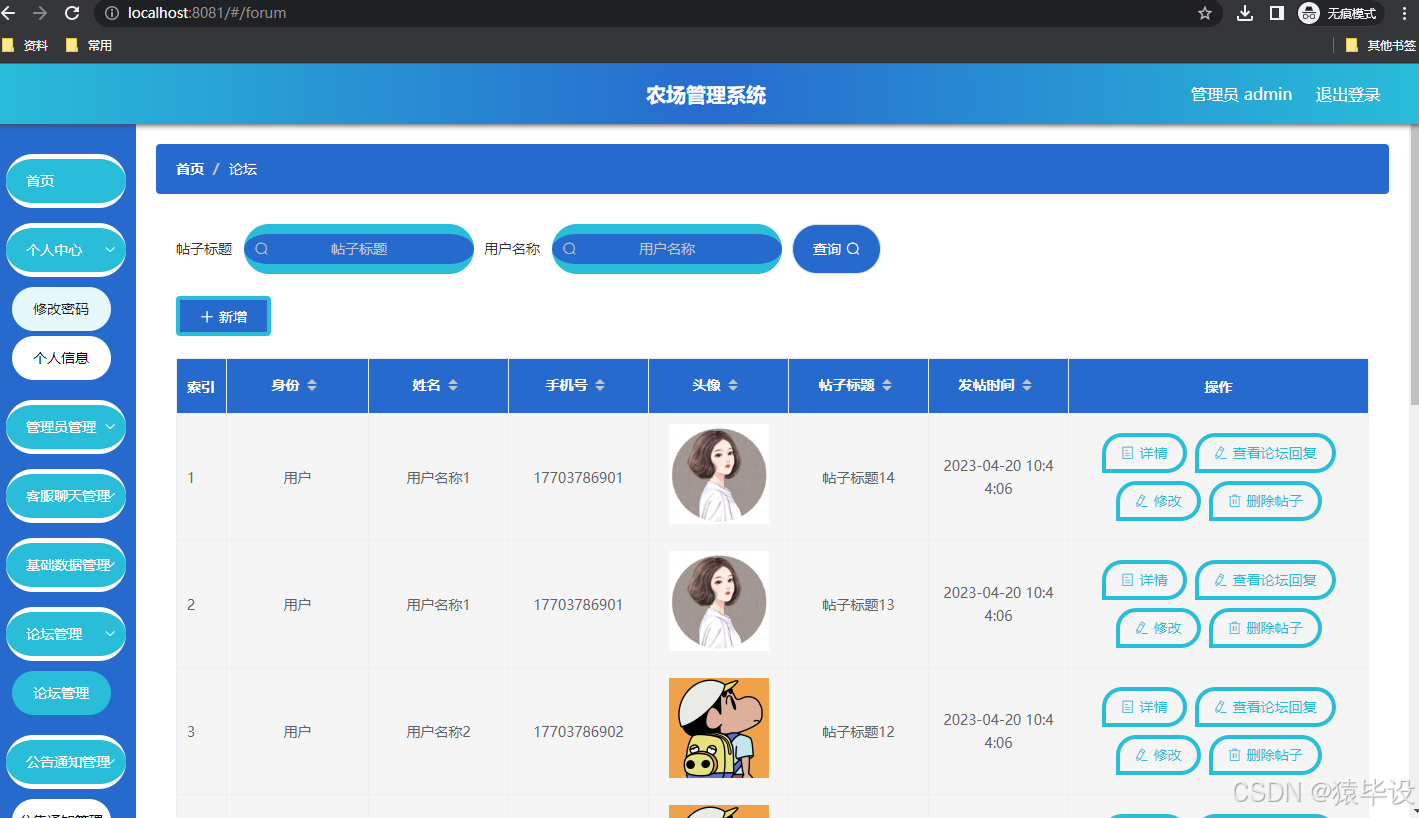The height and width of the screenshot is (818, 1419).
Task: Click avatar thumbnail in 帖子标题14 row
Action: [x=719, y=474]
